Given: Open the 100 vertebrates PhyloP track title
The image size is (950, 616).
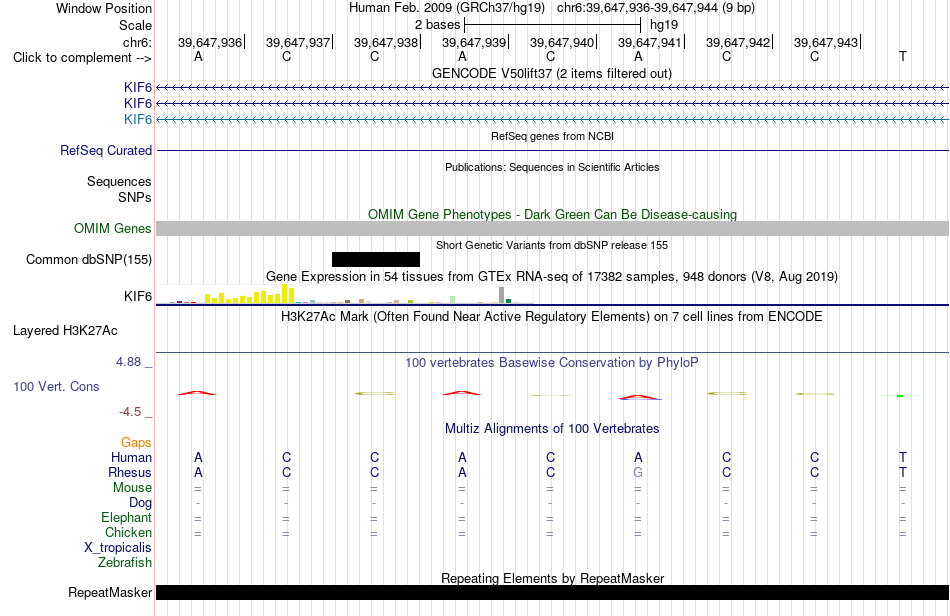Looking at the screenshot, I should [551, 363].
